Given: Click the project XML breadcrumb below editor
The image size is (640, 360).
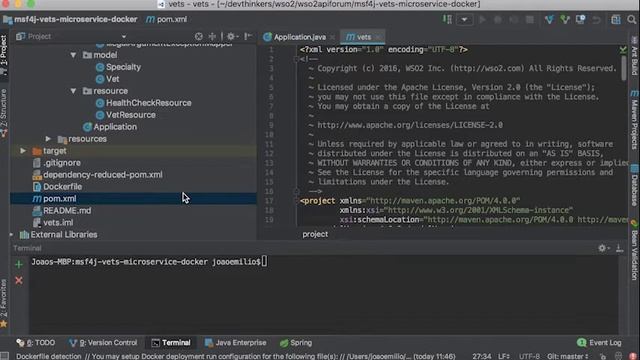Looking at the screenshot, I should pos(315,234).
